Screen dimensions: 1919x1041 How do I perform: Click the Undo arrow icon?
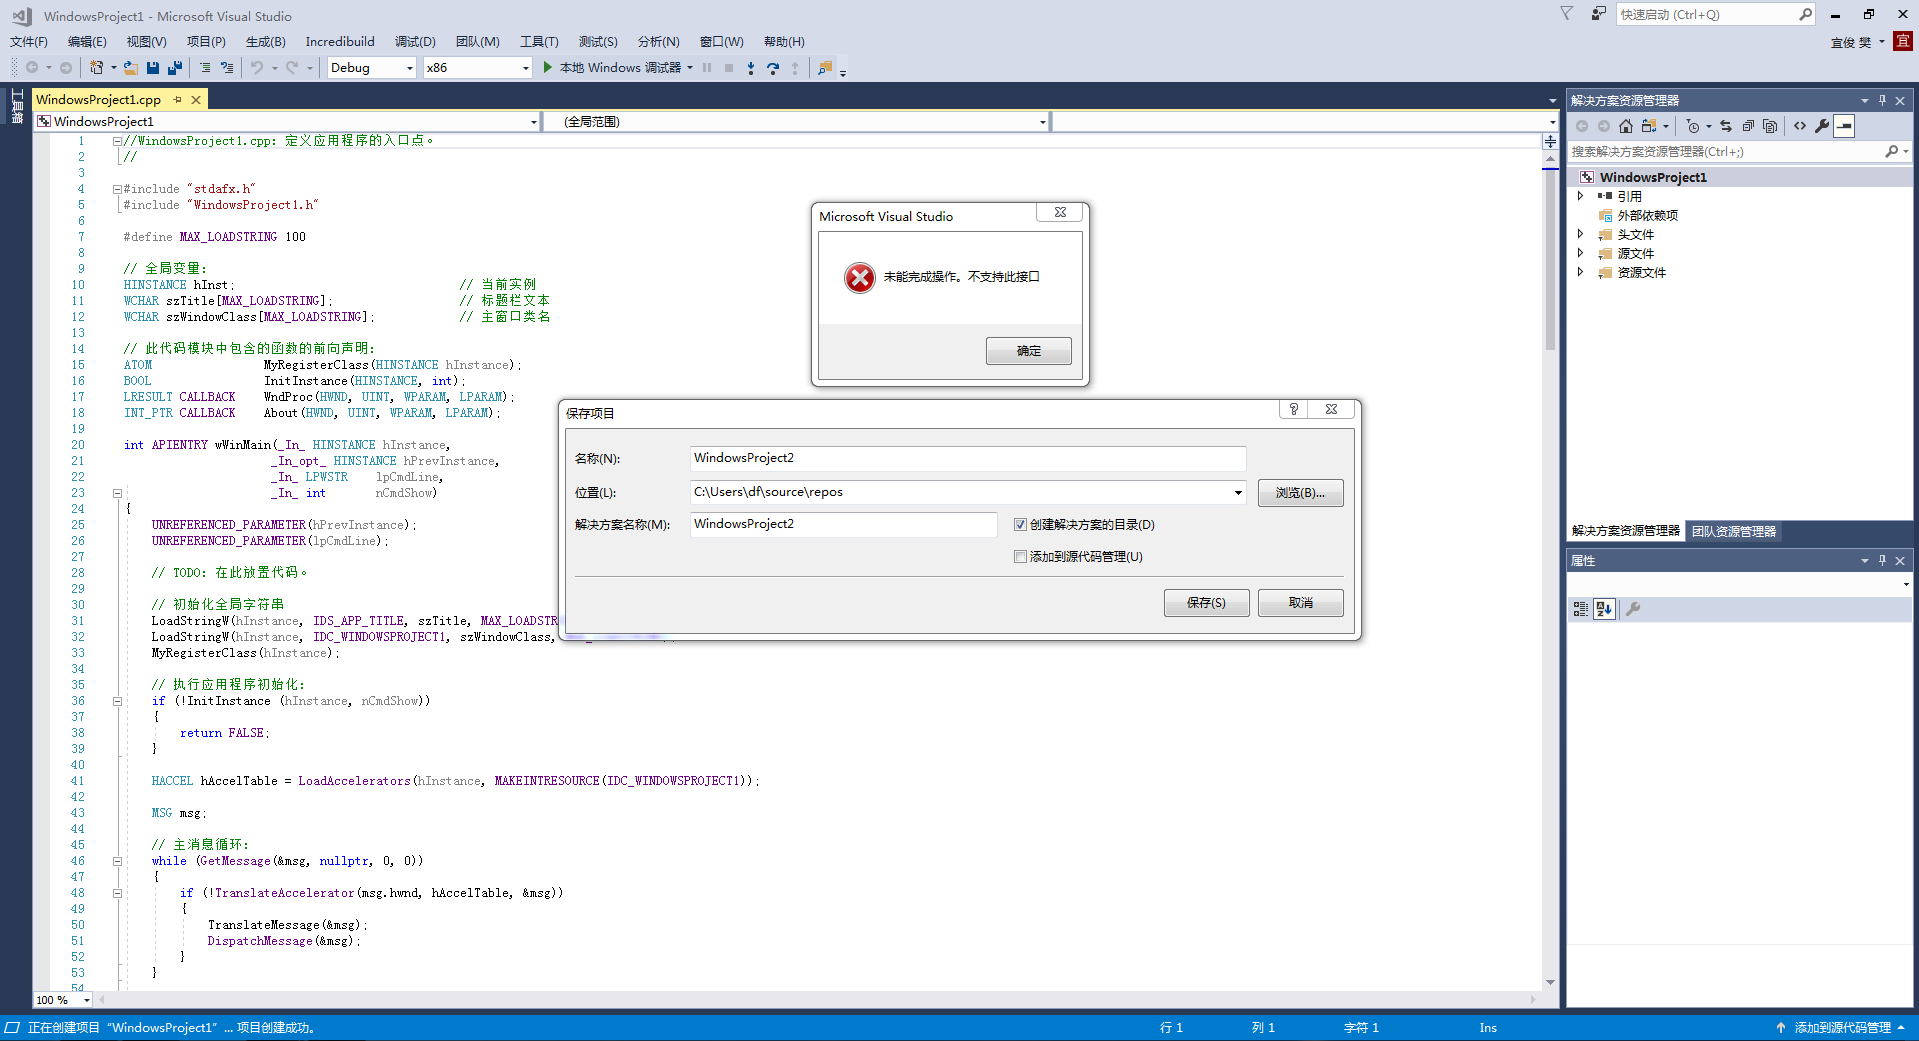258,68
